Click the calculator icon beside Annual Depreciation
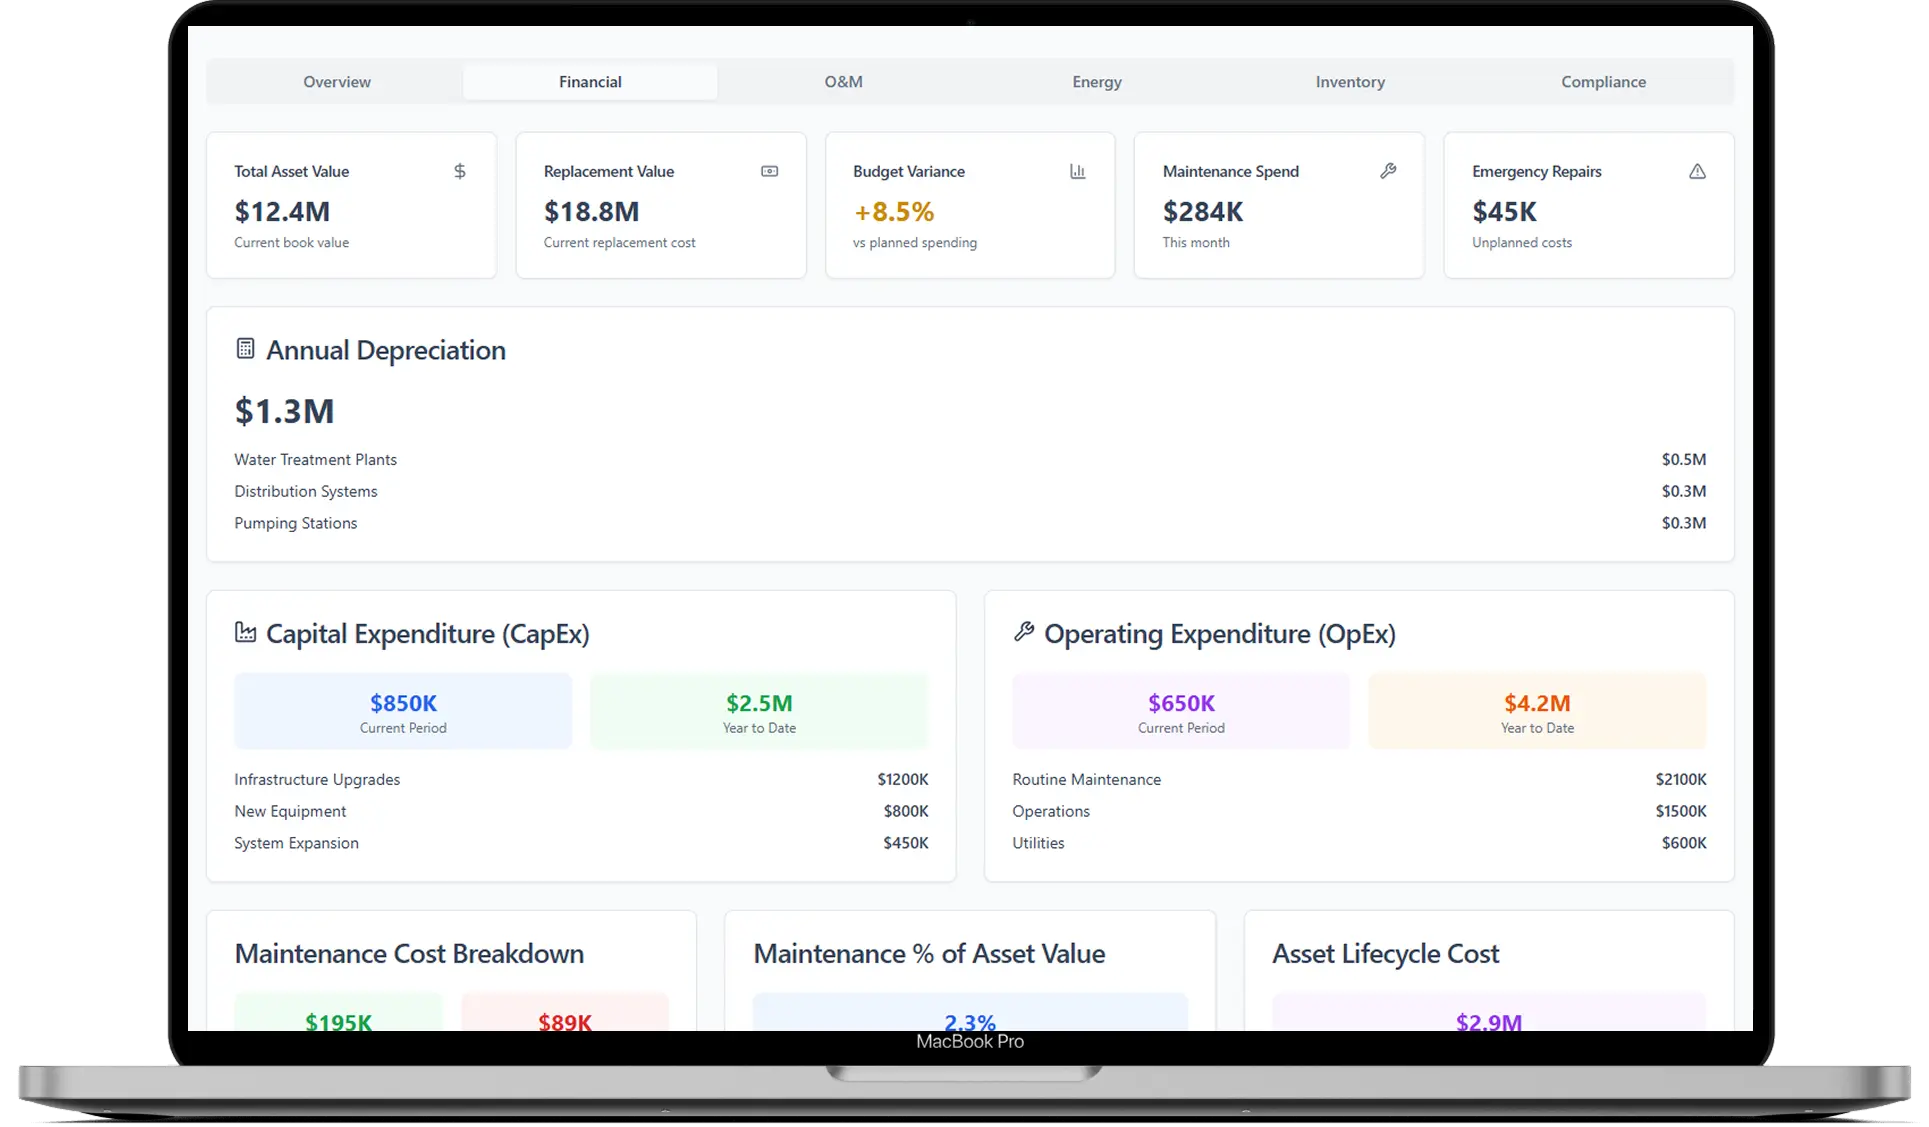 [x=245, y=347]
